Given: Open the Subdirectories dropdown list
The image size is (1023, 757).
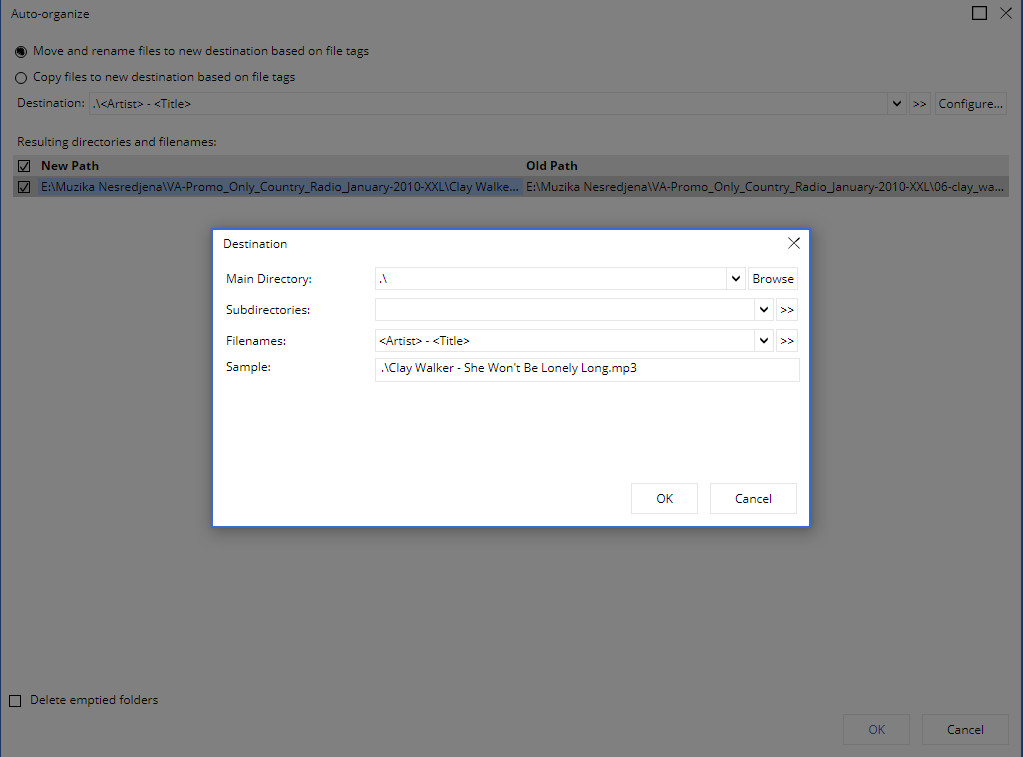Looking at the screenshot, I should (x=764, y=310).
